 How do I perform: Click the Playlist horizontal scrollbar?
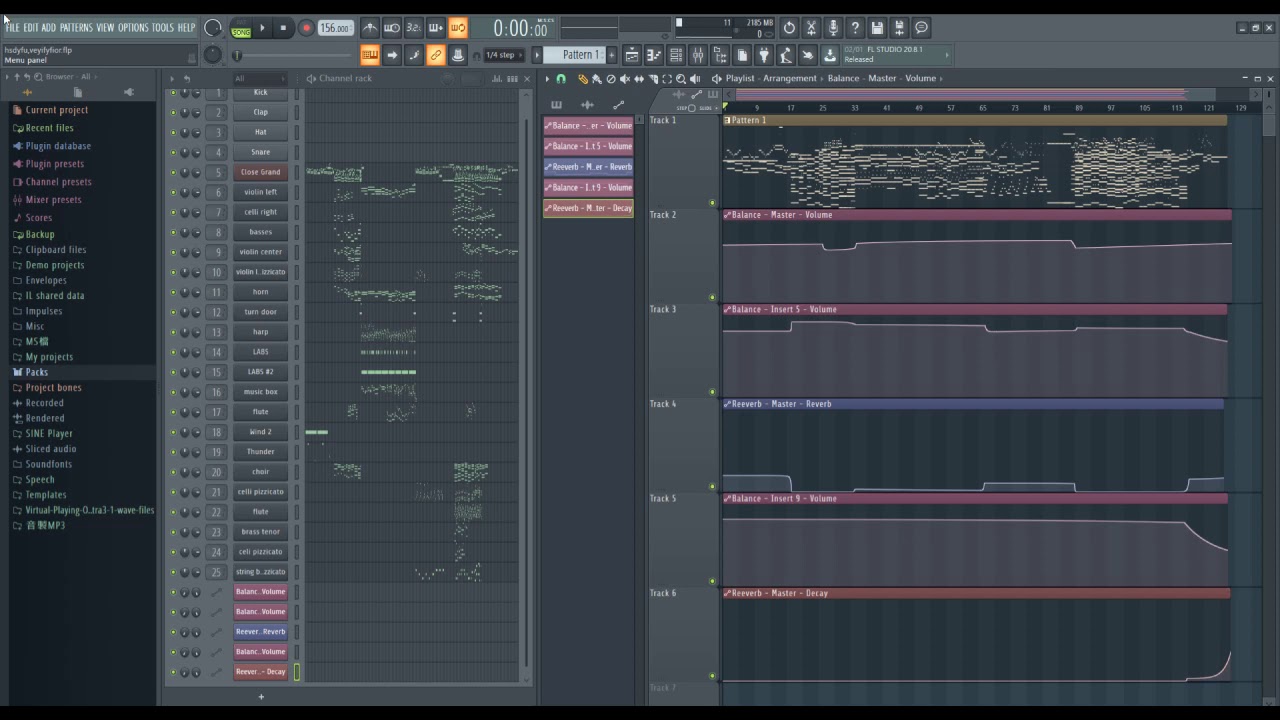(x=960, y=94)
